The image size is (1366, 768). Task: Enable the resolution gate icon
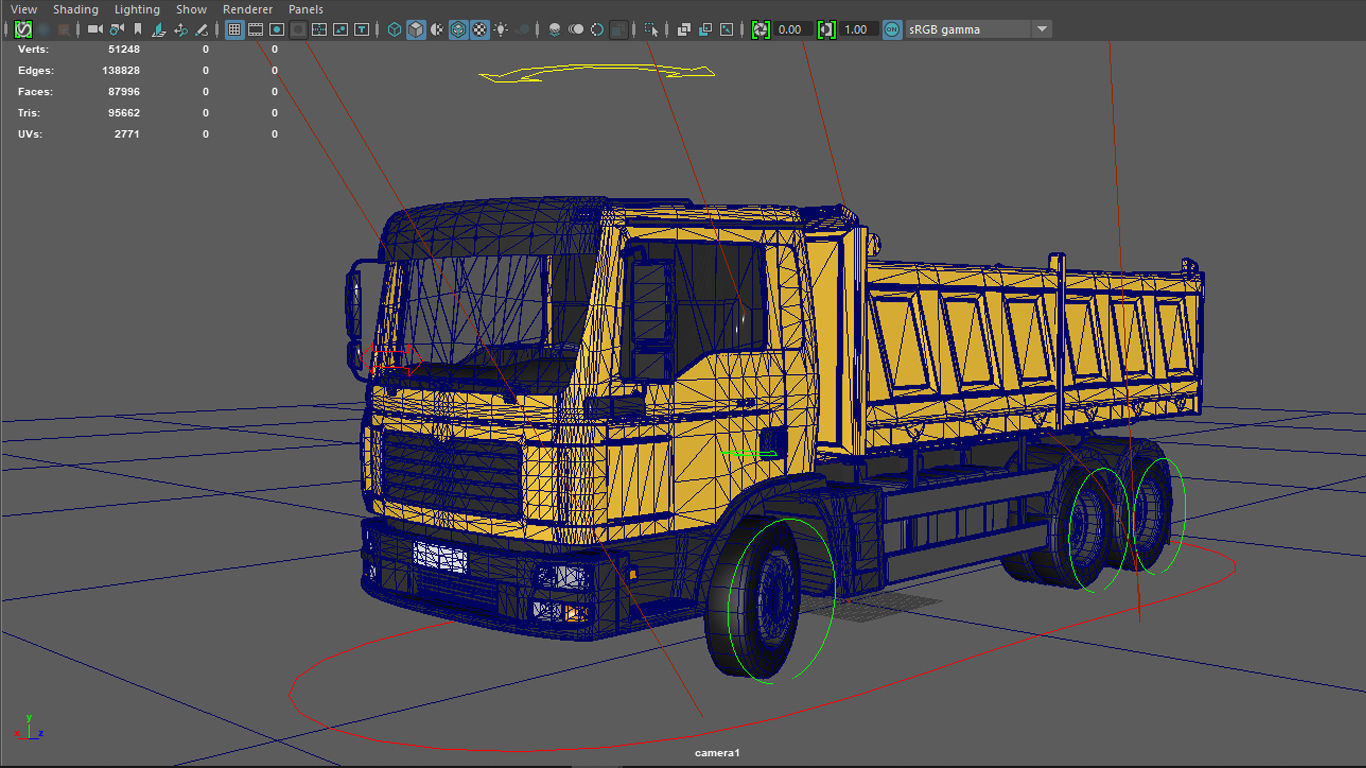coord(278,29)
